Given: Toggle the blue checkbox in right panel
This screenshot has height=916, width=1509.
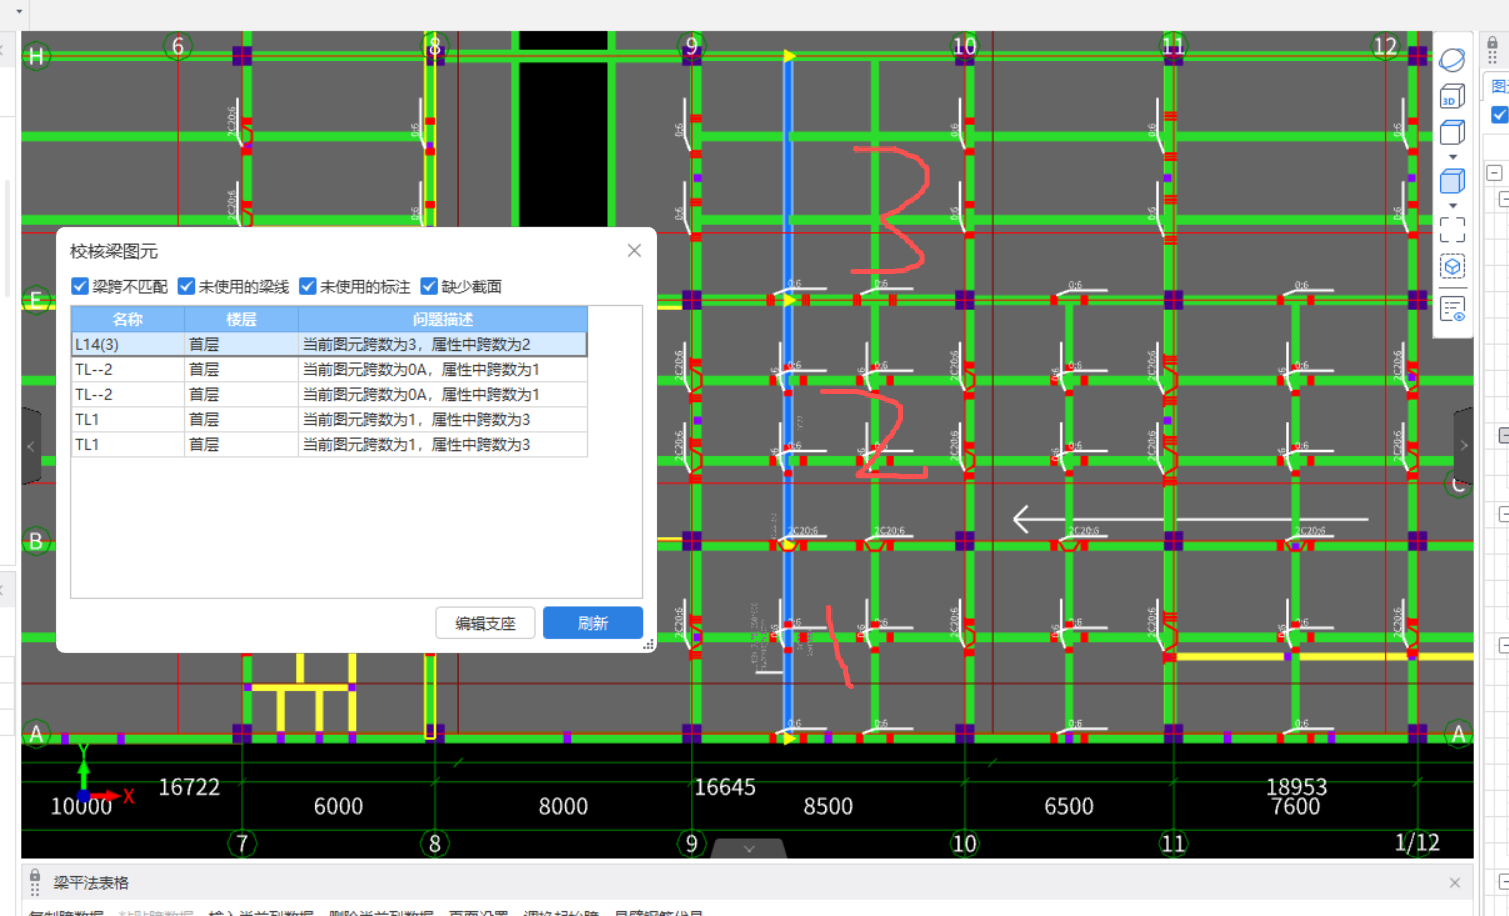Looking at the screenshot, I should tap(1499, 115).
